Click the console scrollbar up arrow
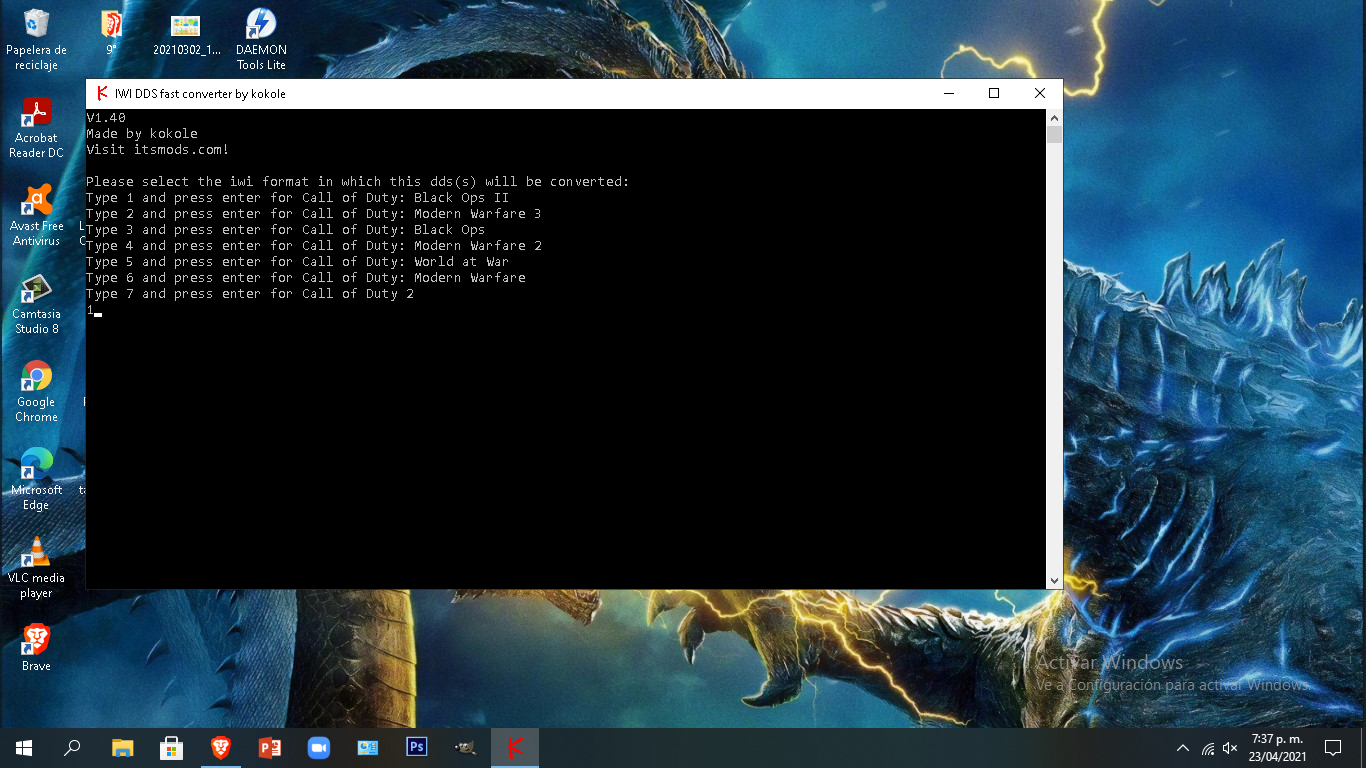This screenshot has height=768, width=1366. click(1054, 117)
